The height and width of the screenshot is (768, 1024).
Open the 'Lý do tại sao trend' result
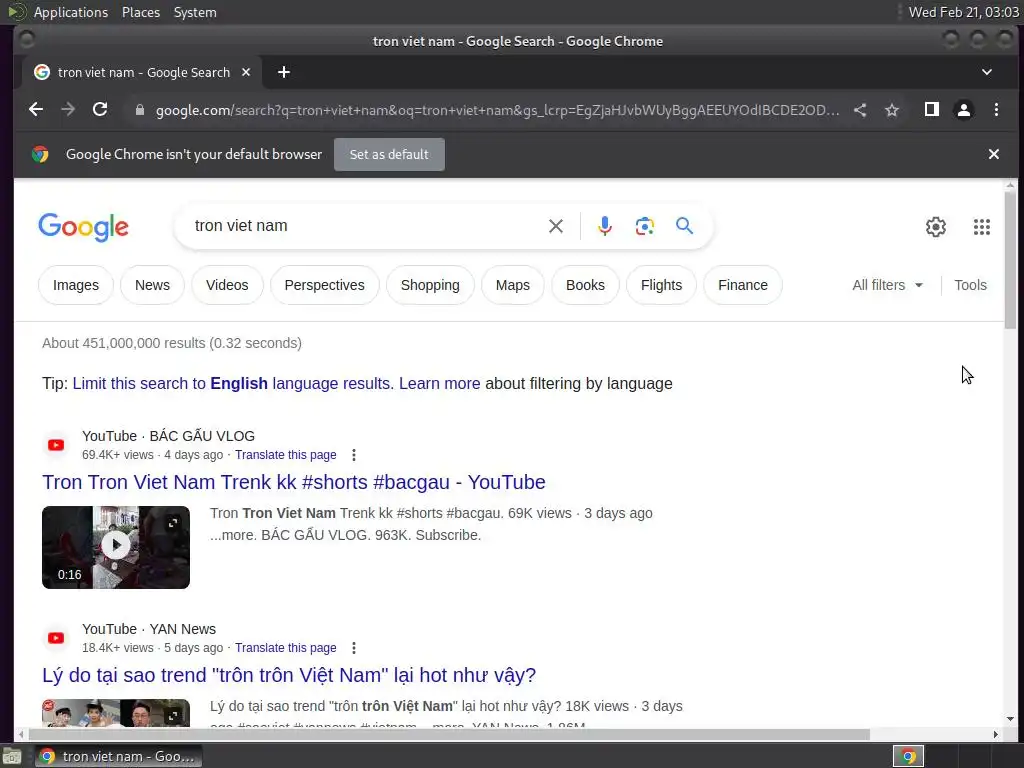coord(289,675)
